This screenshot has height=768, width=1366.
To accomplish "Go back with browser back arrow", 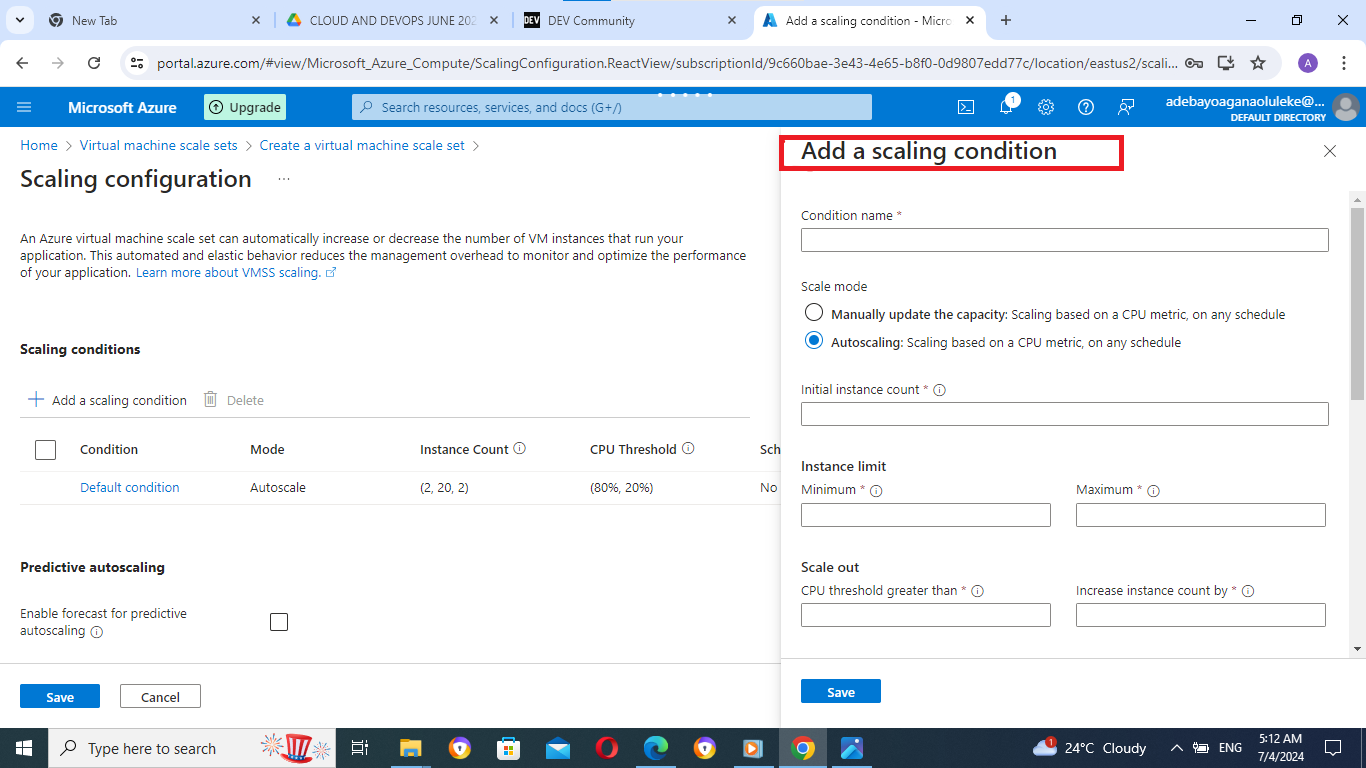I will tap(23, 63).
